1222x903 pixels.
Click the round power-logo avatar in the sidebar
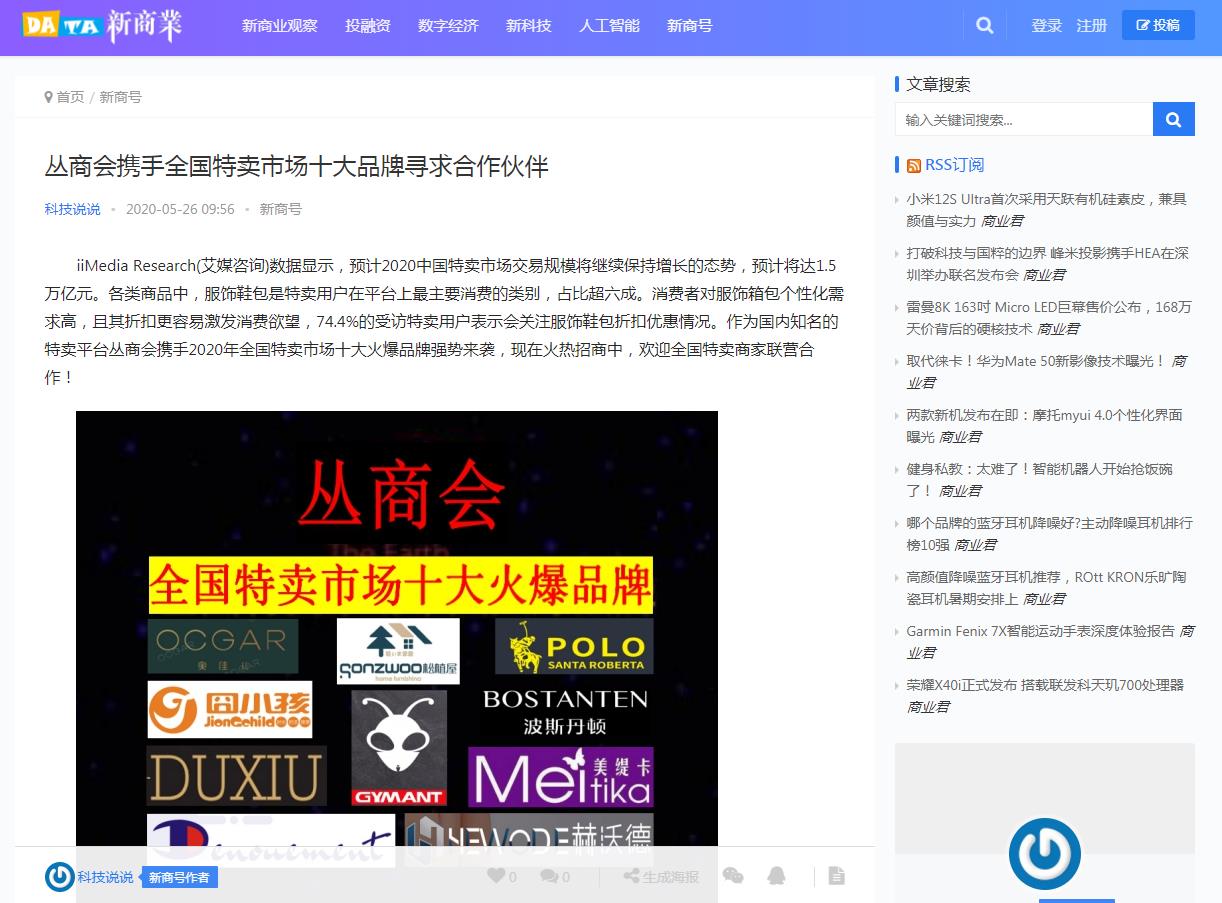1045,854
